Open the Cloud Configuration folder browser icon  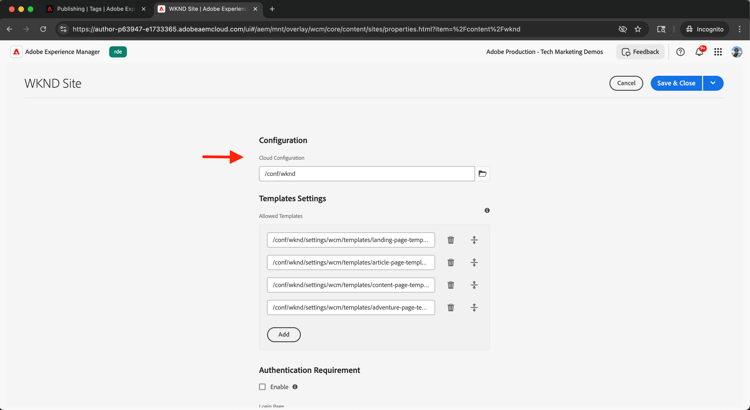pyautogui.click(x=482, y=174)
